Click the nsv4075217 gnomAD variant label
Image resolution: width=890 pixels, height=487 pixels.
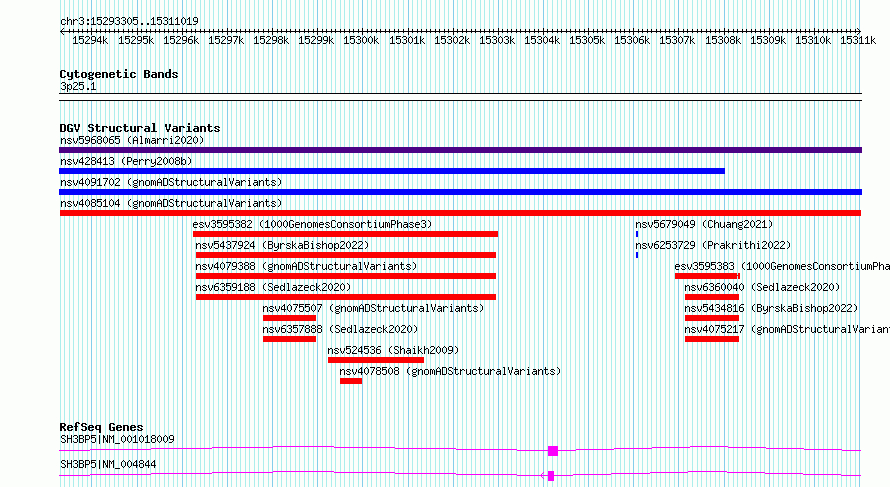coord(787,329)
